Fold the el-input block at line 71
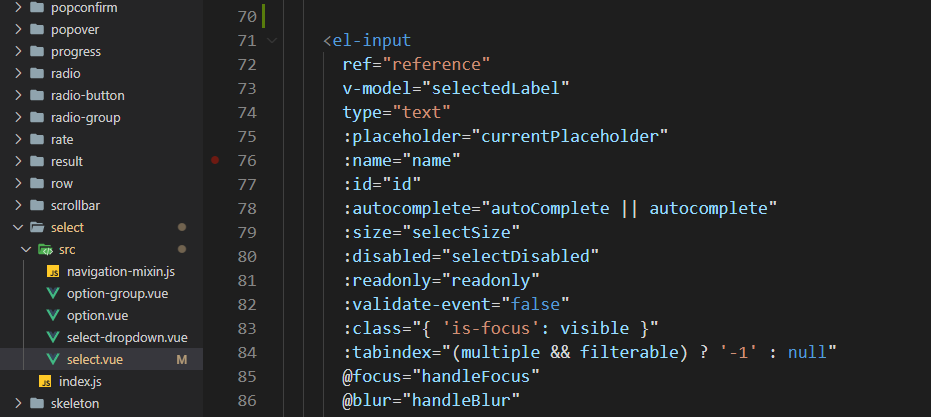The image size is (931, 417). tap(273, 42)
